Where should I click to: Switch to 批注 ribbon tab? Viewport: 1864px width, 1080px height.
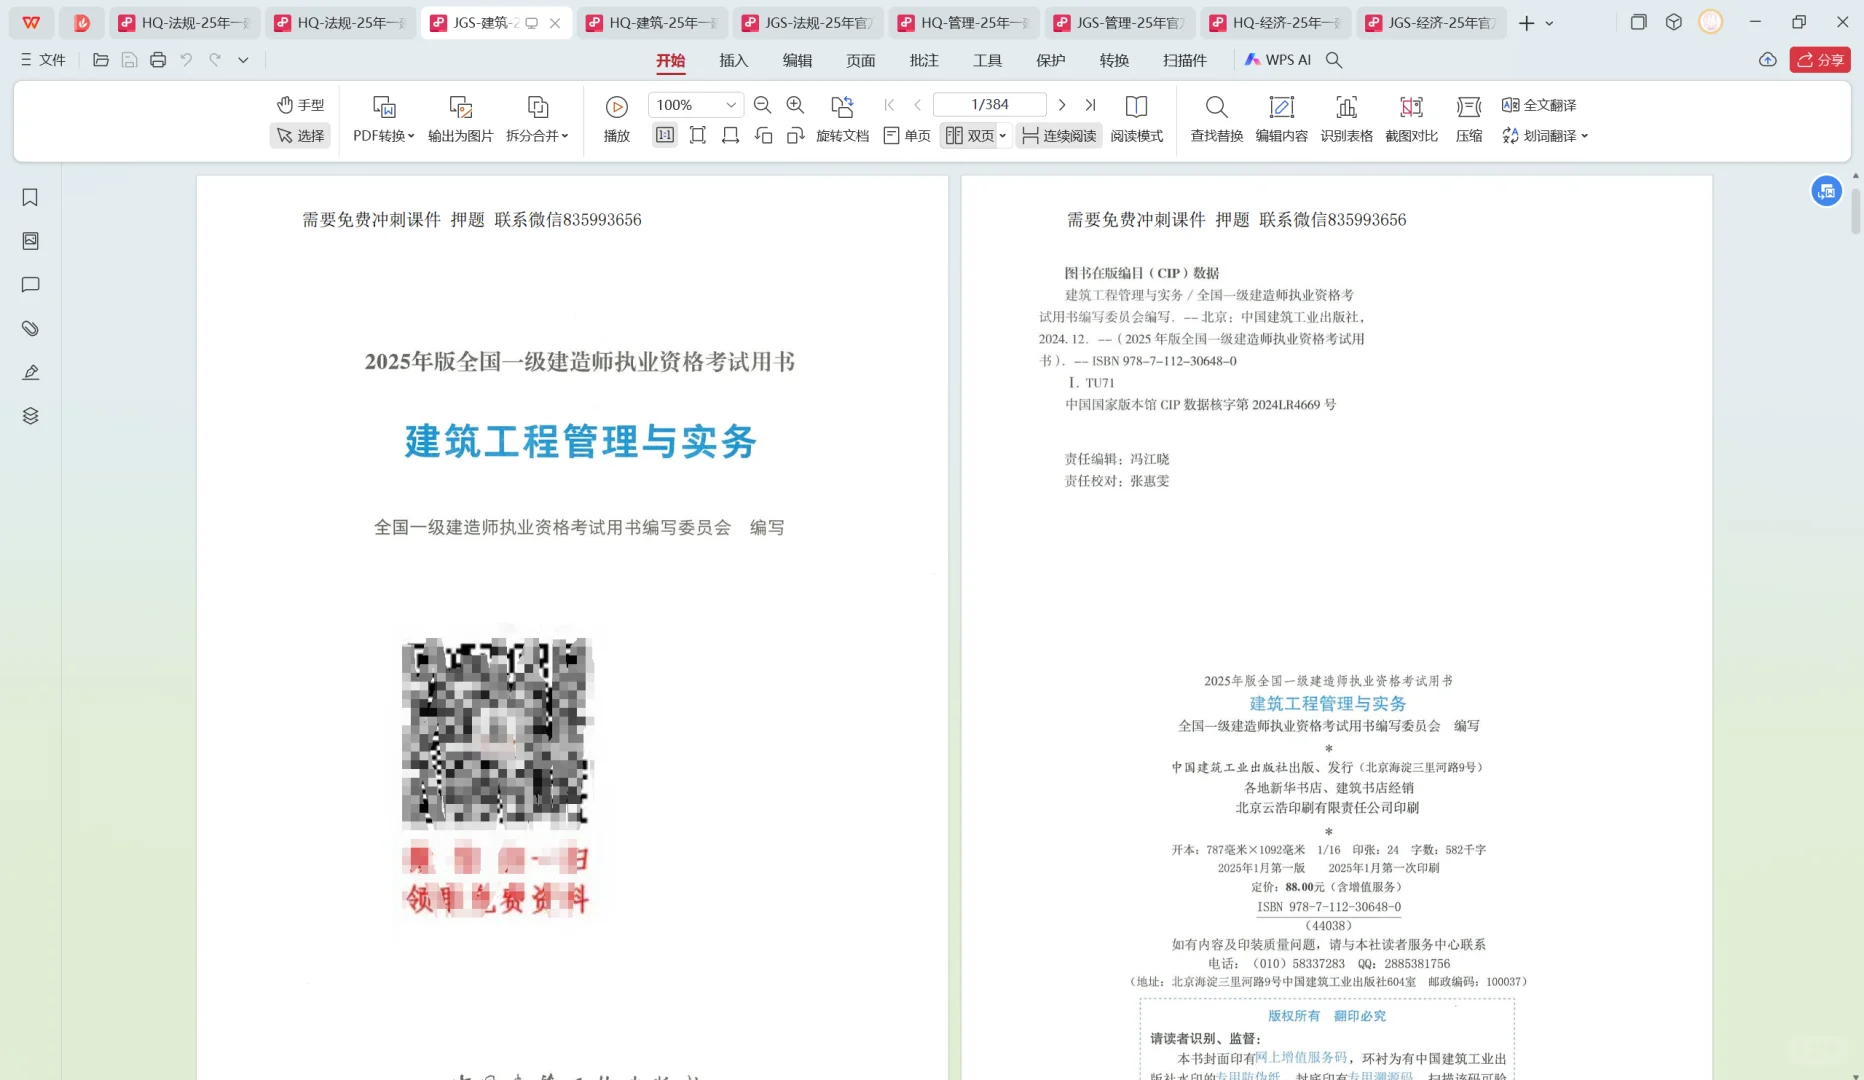pos(924,60)
